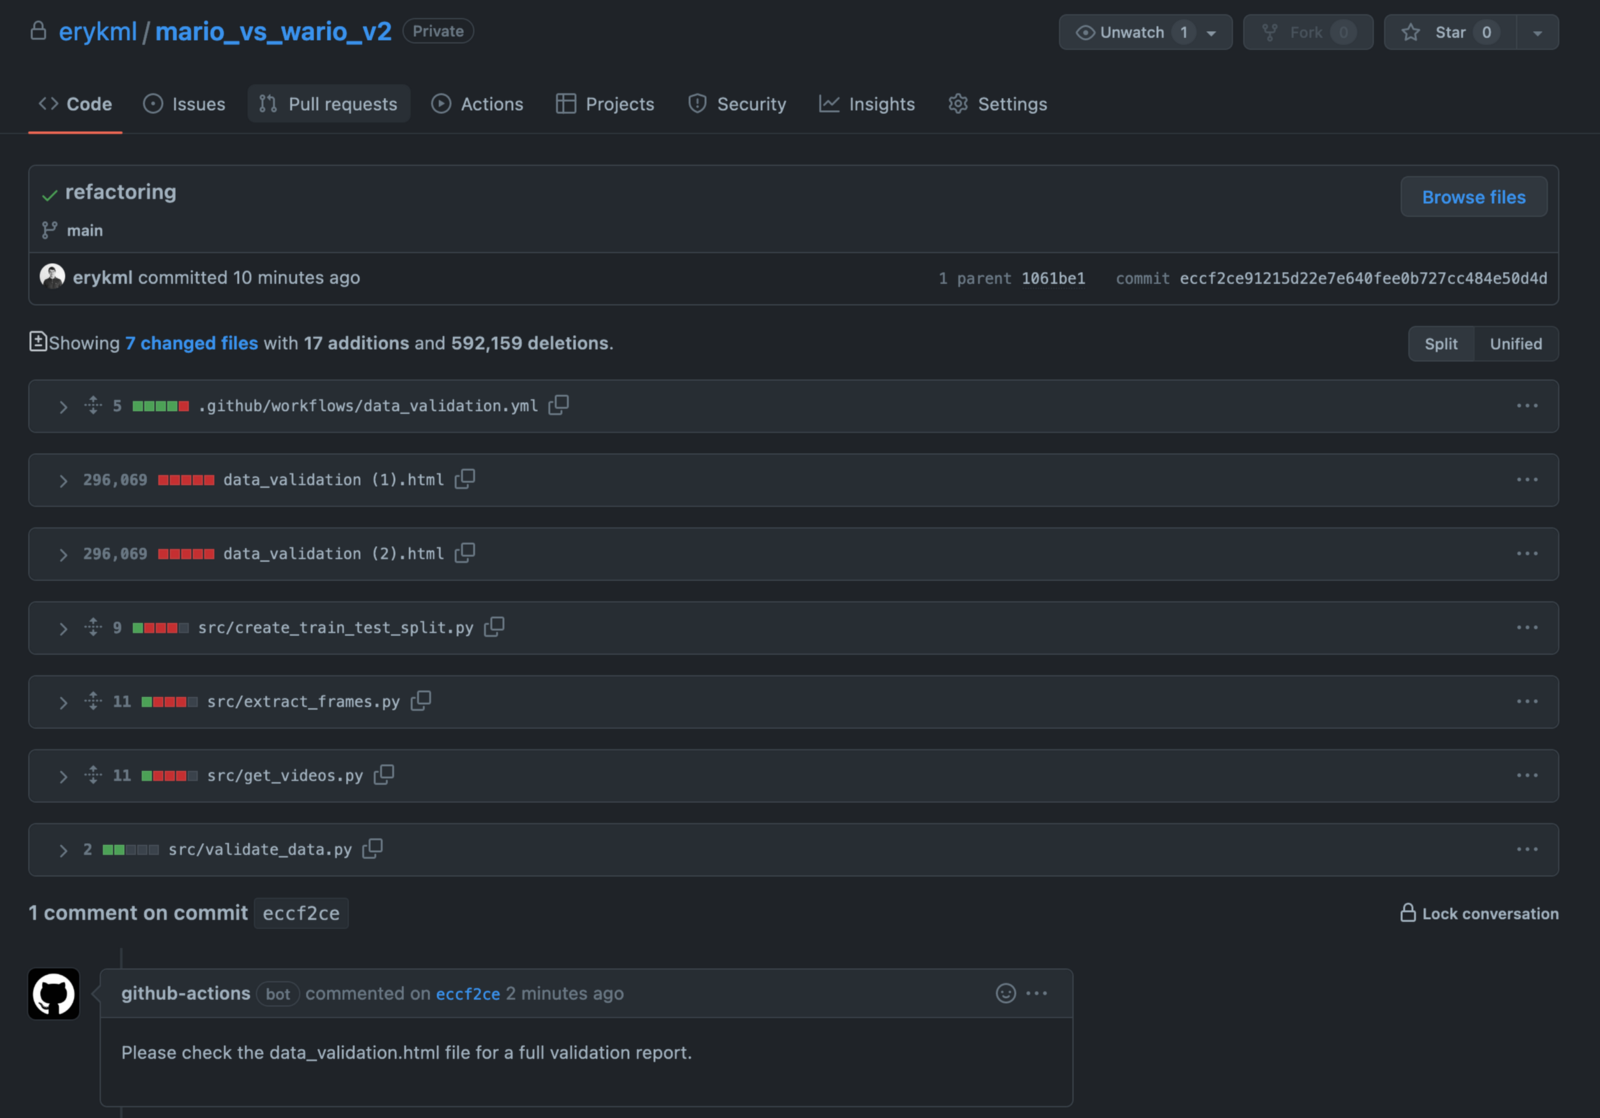Expand data_validation (2).html diff
This screenshot has width=1600, height=1118.
63,555
